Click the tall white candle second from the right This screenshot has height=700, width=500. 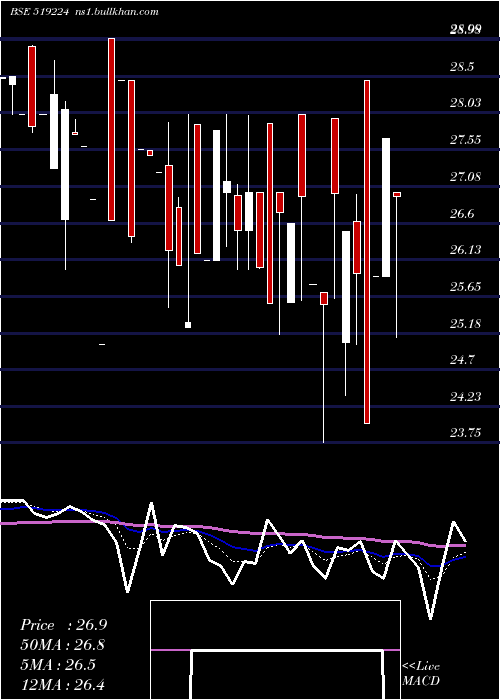386,208
